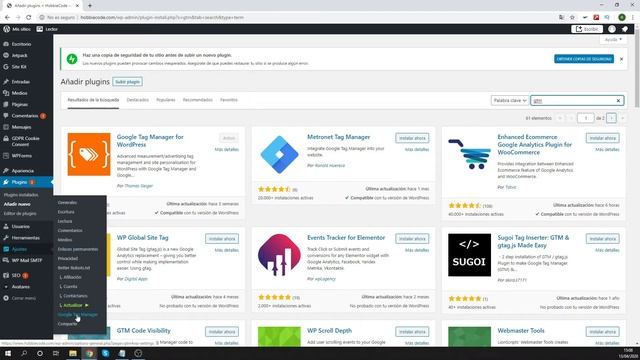Click the 'Subir plugin' button

[127, 82]
